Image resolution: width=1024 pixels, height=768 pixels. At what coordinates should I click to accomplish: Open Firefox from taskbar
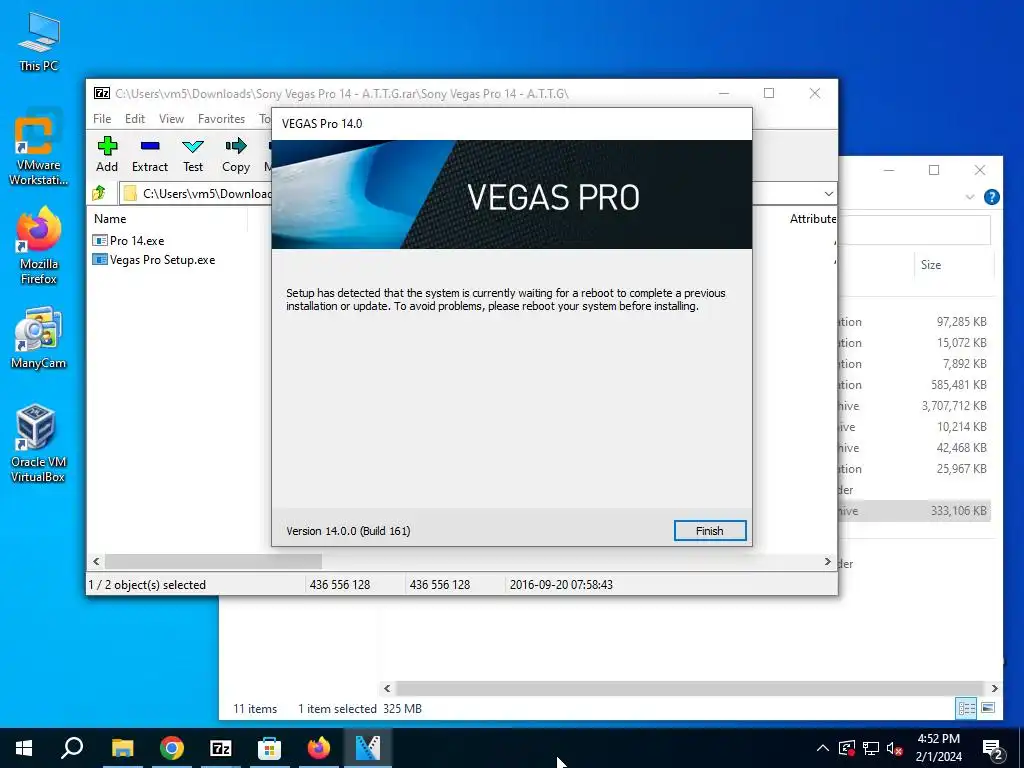point(319,748)
